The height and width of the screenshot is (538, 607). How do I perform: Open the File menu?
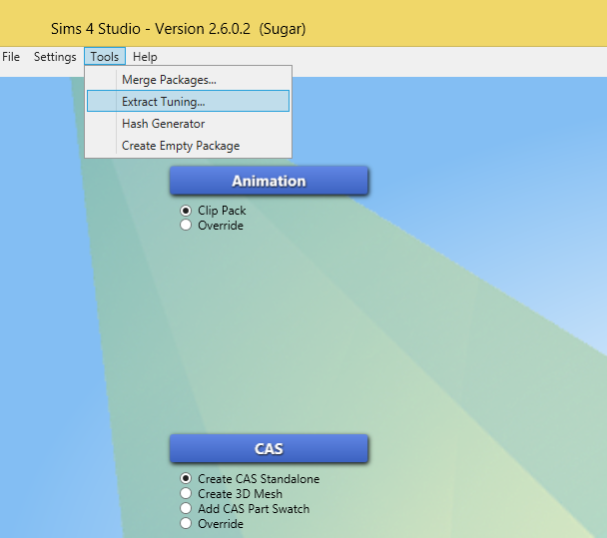click(11, 57)
